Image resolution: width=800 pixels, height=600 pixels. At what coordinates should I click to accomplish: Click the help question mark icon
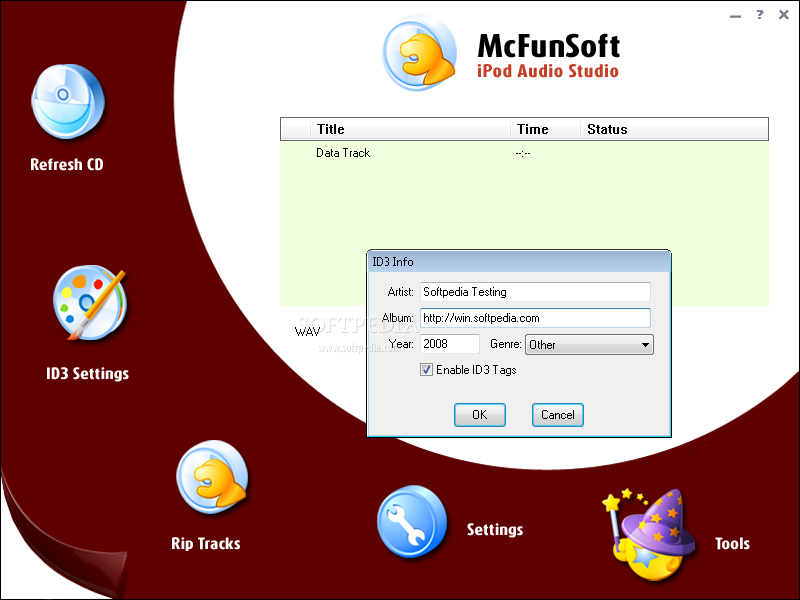[x=760, y=14]
